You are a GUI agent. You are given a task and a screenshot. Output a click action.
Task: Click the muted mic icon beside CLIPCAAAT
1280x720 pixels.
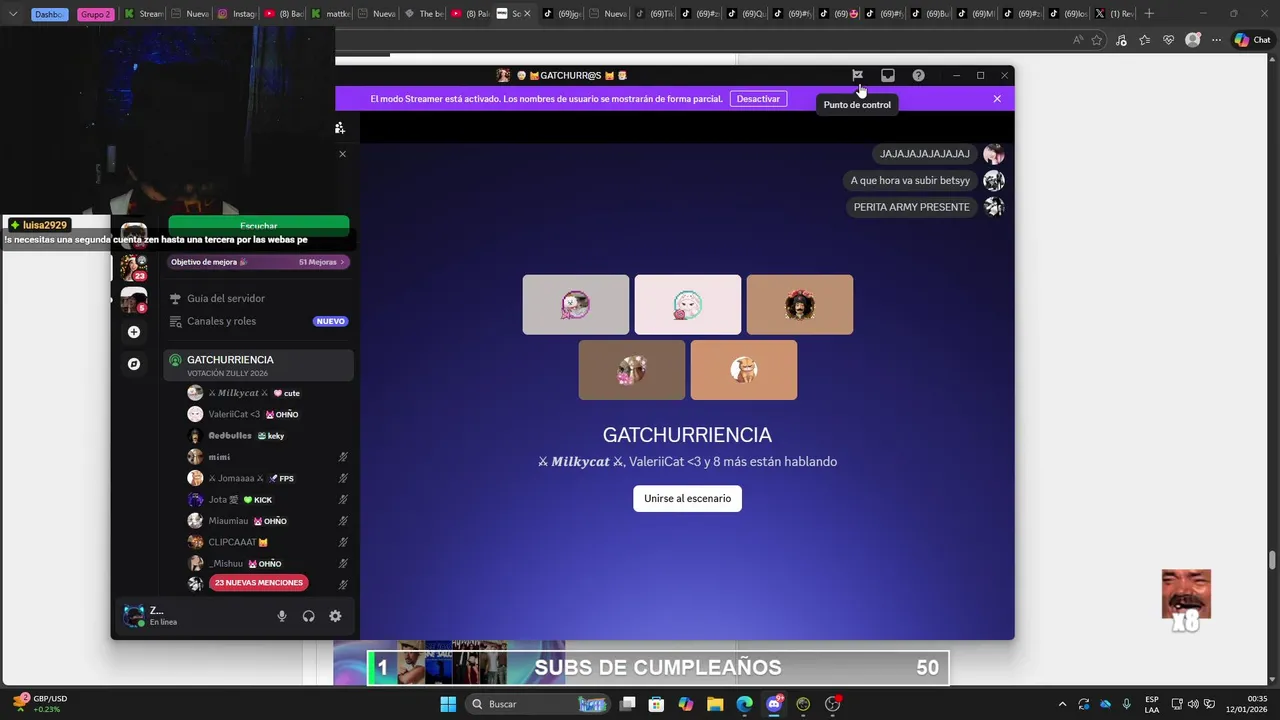(343, 542)
